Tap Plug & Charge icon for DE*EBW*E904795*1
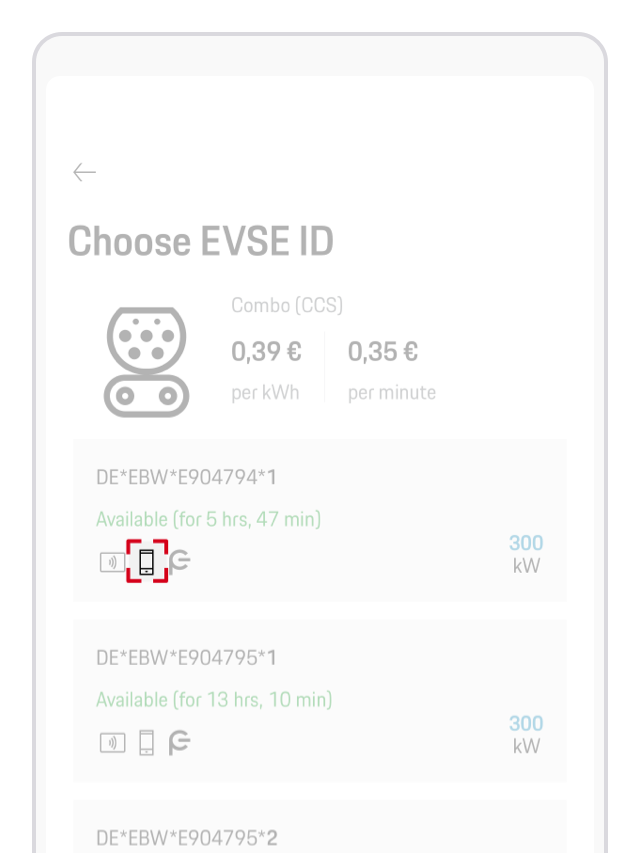The height and width of the screenshot is (853, 640). tap(179, 743)
